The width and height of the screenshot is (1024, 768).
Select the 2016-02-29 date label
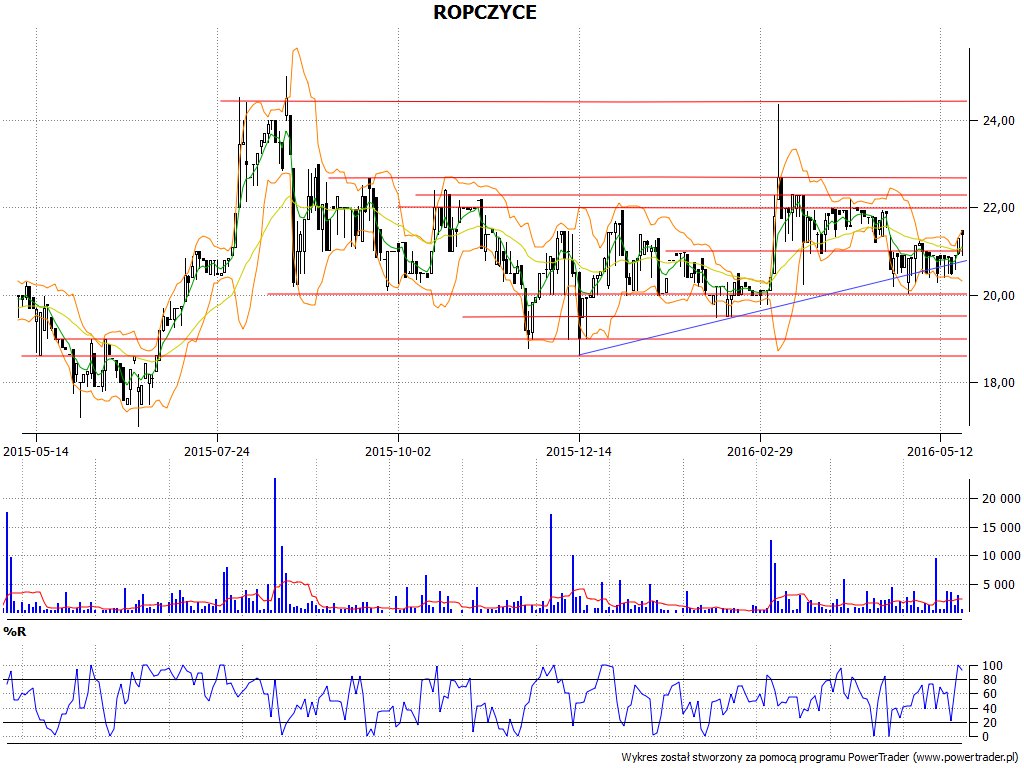pos(760,451)
